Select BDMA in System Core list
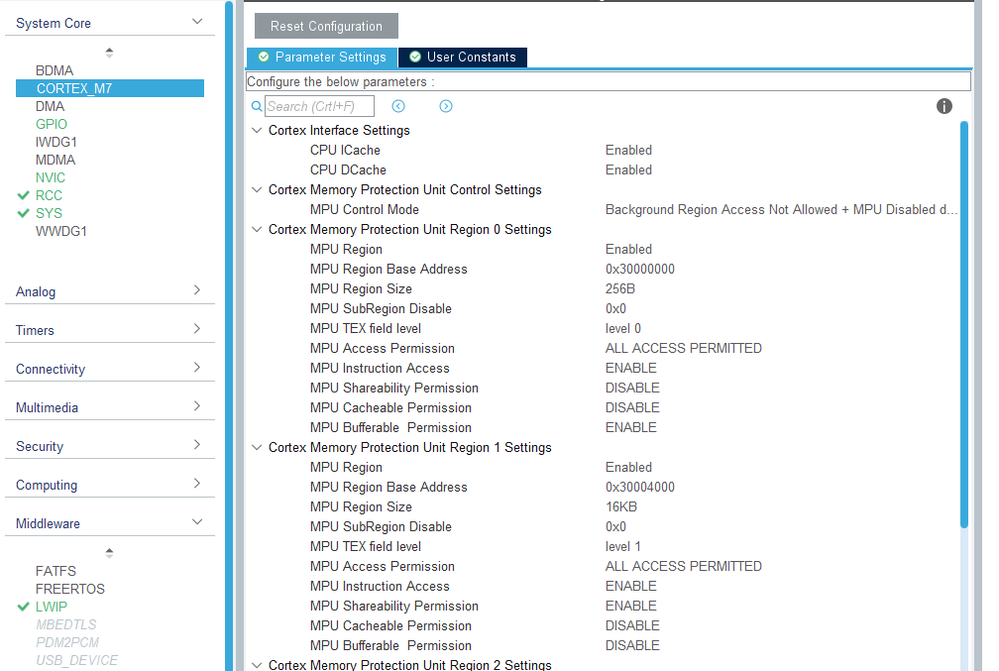This screenshot has height=671, width=999. point(54,70)
